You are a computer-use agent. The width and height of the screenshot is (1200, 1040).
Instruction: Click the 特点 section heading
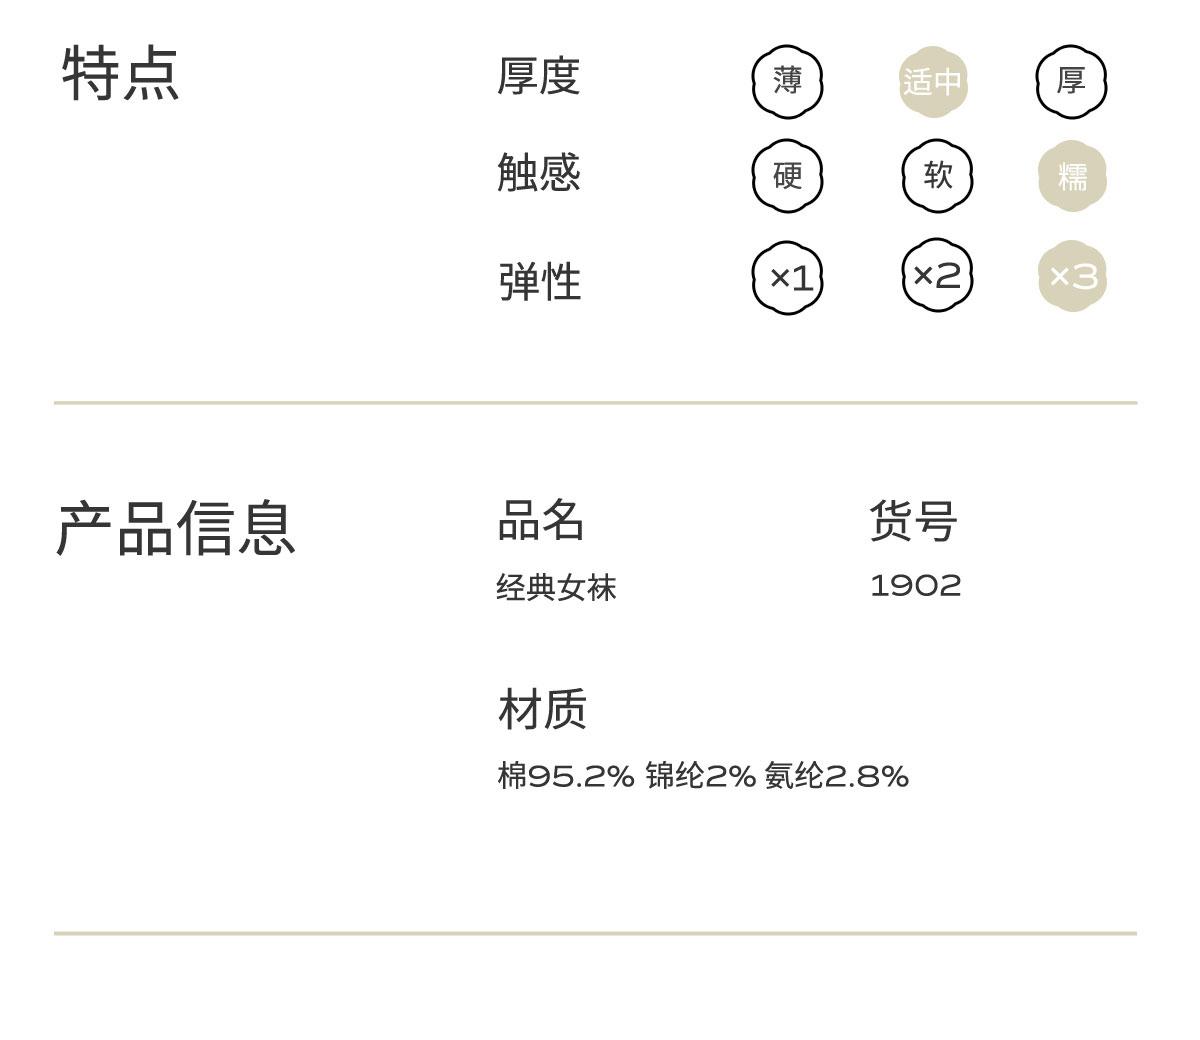point(121,73)
